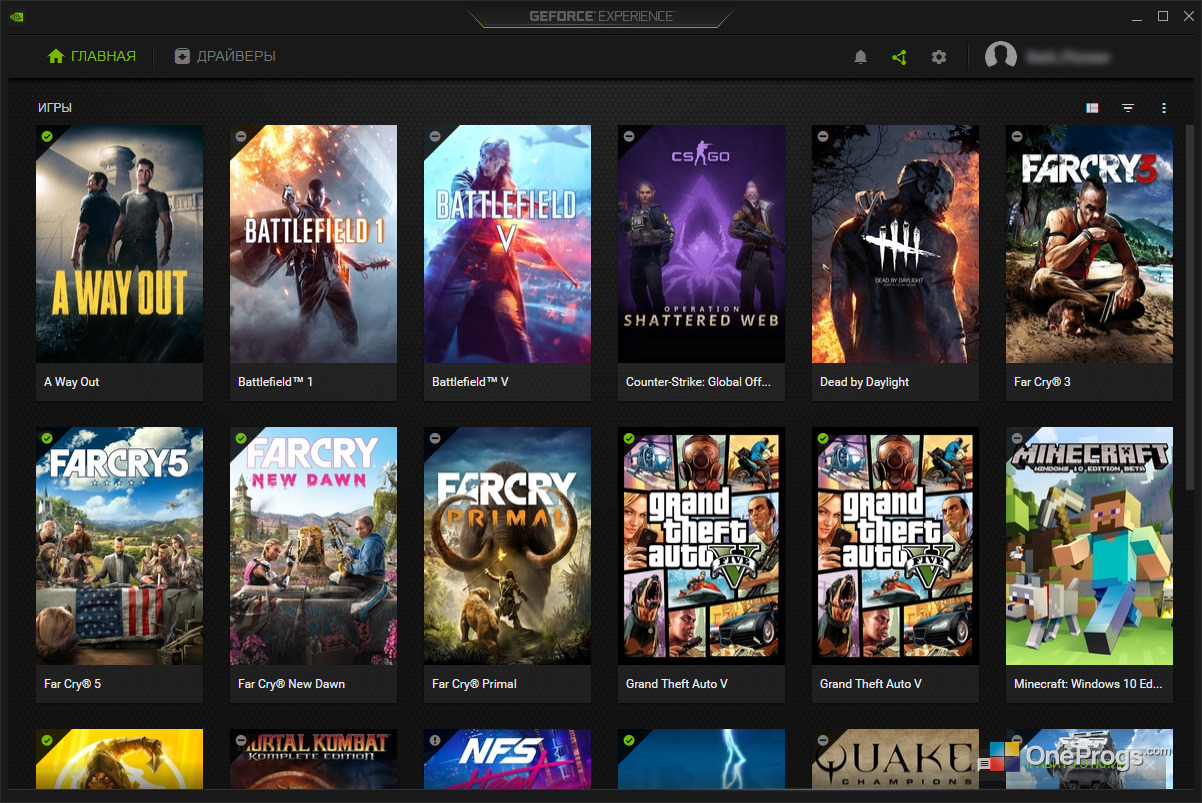Click the user avatar picture
Image resolution: width=1202 pixels, height=803 pixels.
1001,57
